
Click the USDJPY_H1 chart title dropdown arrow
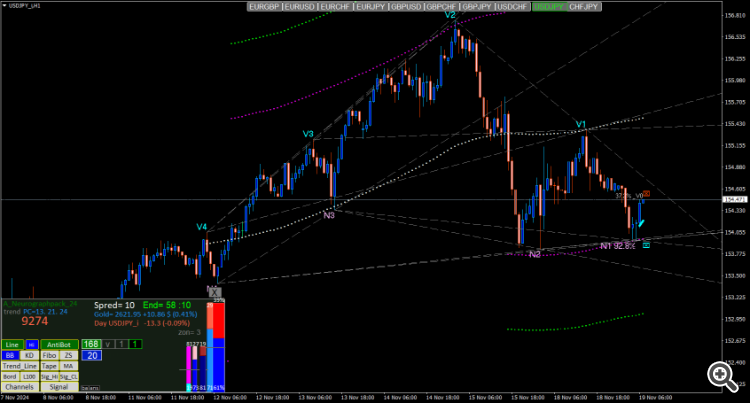click(4, 6)
